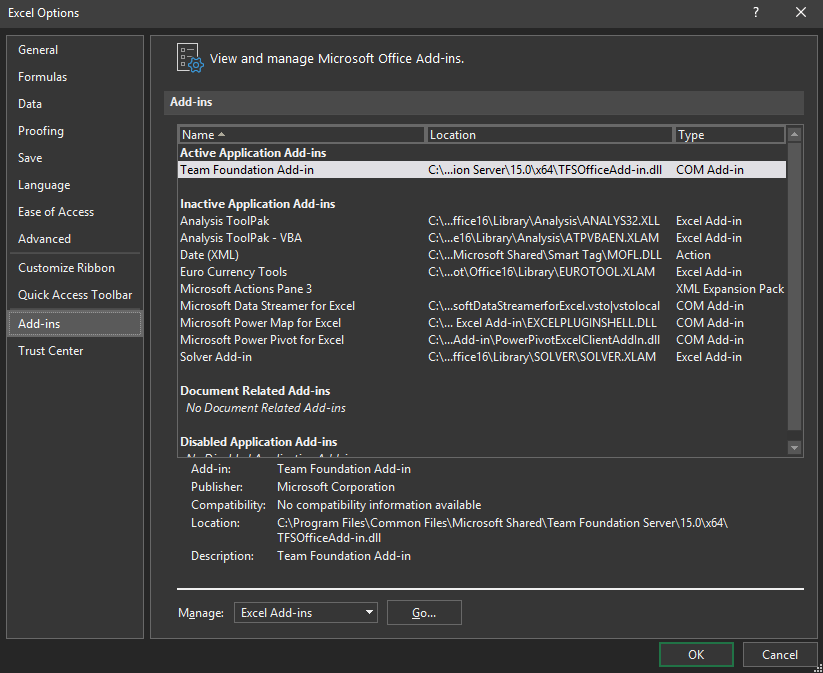The image size is (823, 673).
Task: Click the ANALYS32.XLL location cell
Action: (544, 221)
